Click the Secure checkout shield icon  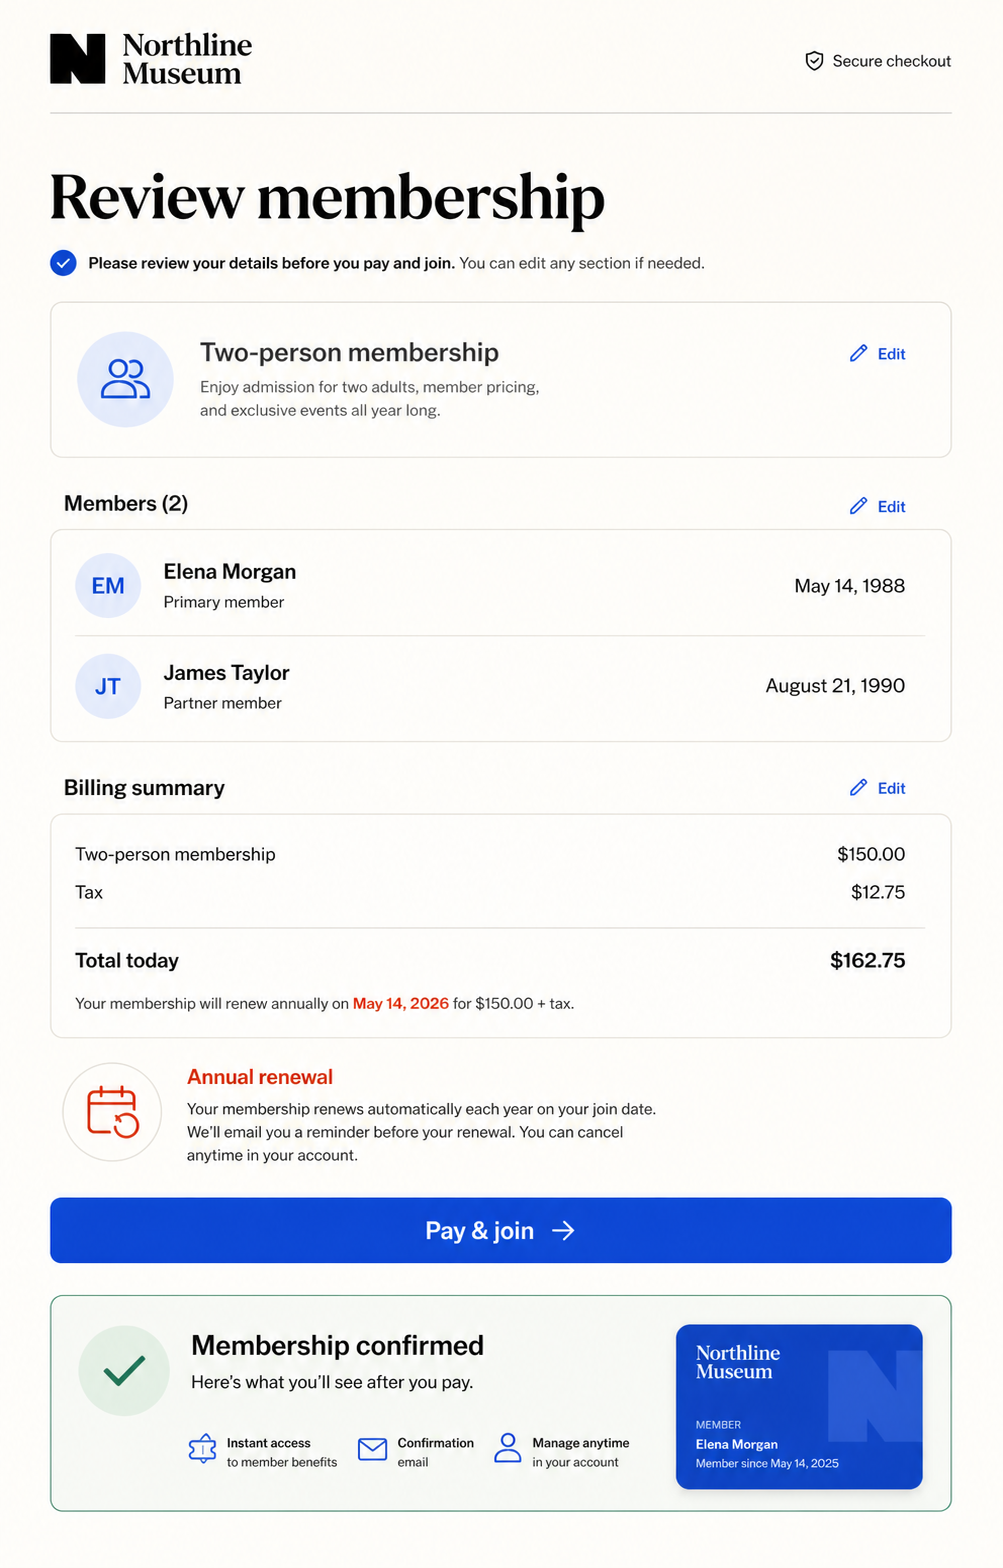(814, 61)
